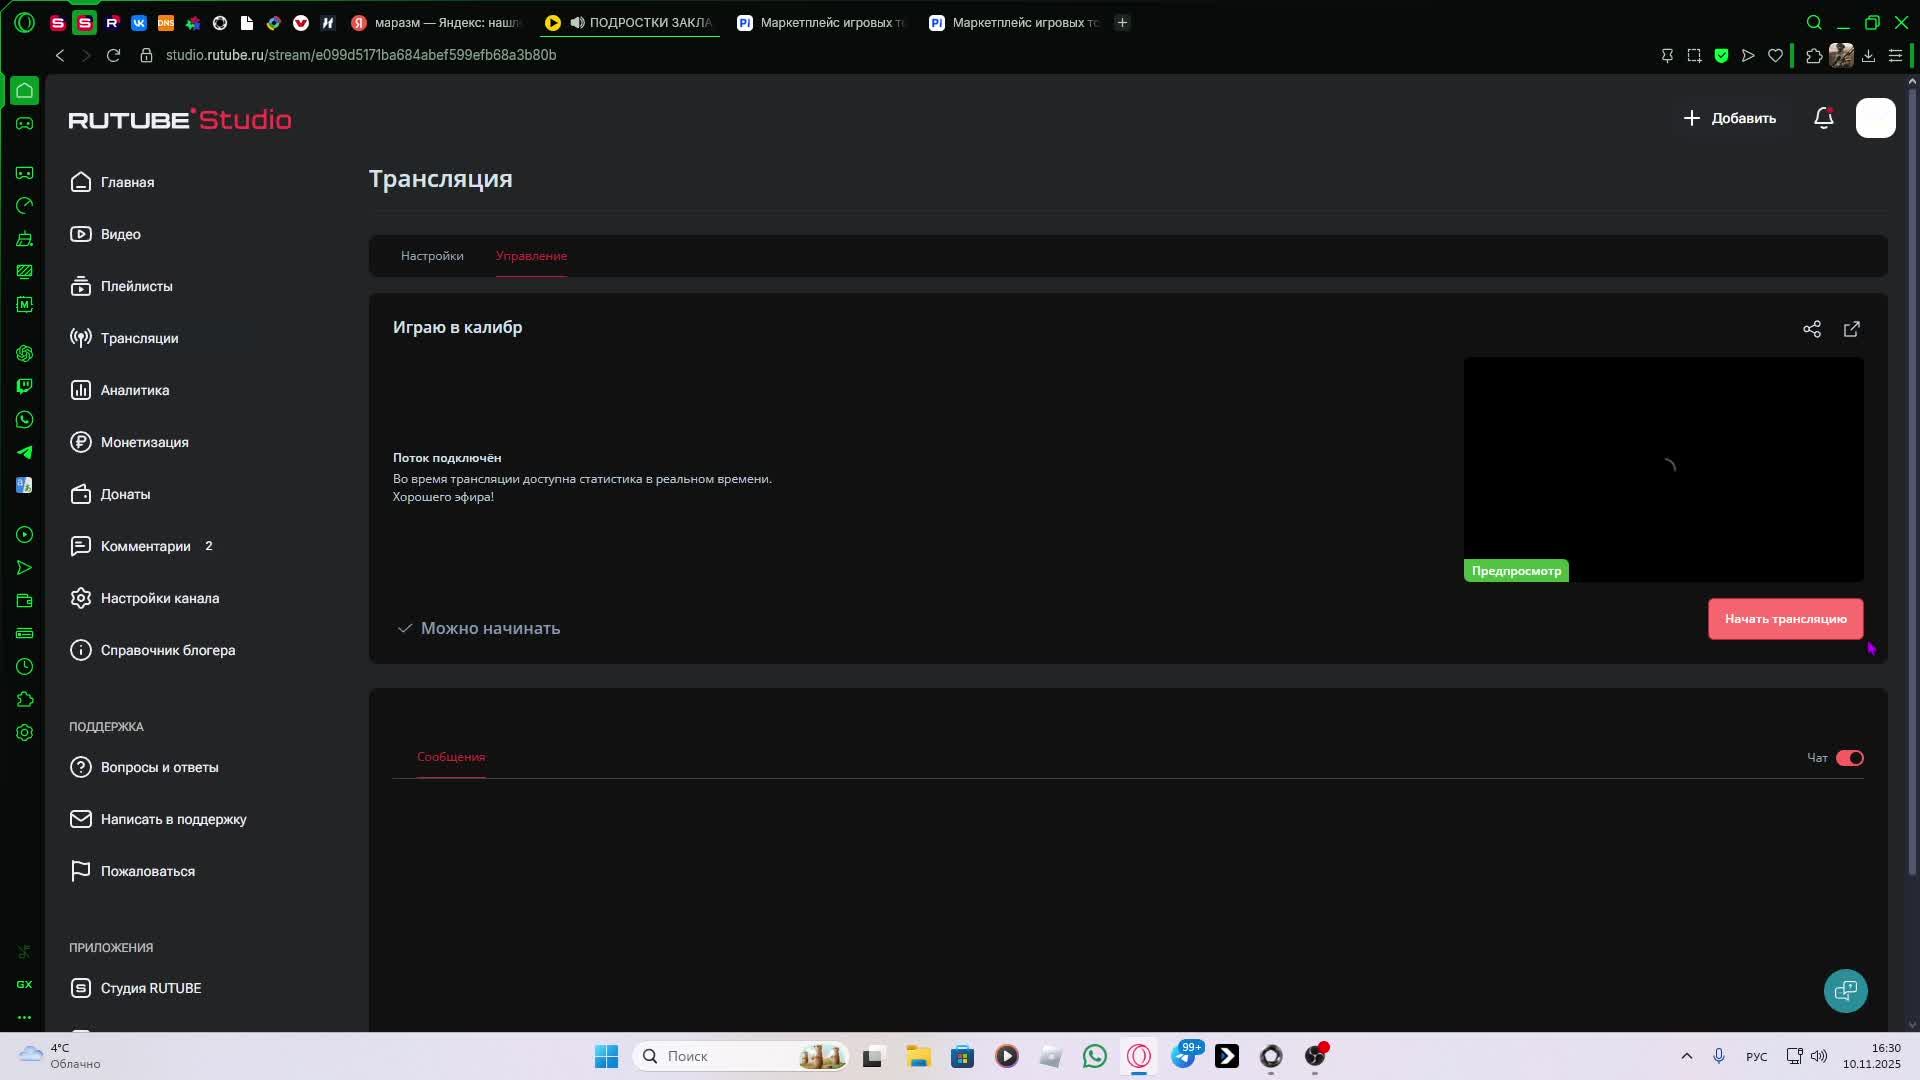The width and height of the screenshot is (1920, 1080).
Task: Open Главная in the Studio sidebar
Action: 112,182
